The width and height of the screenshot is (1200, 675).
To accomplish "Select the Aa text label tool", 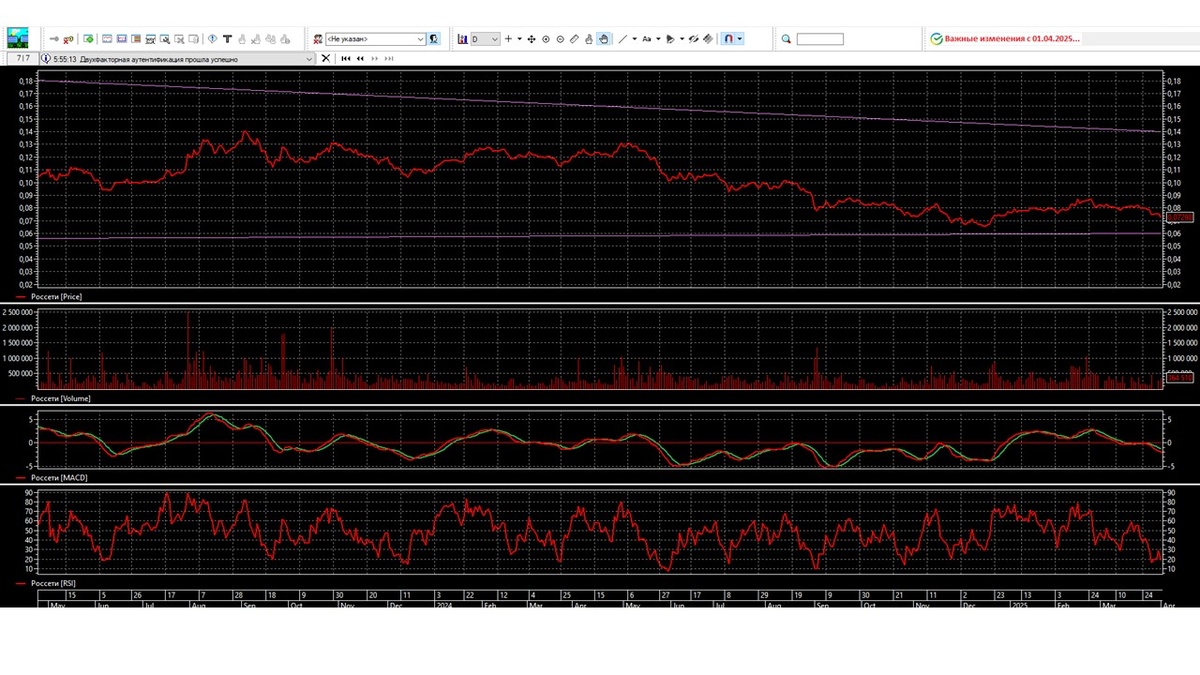I will [646, 39].
